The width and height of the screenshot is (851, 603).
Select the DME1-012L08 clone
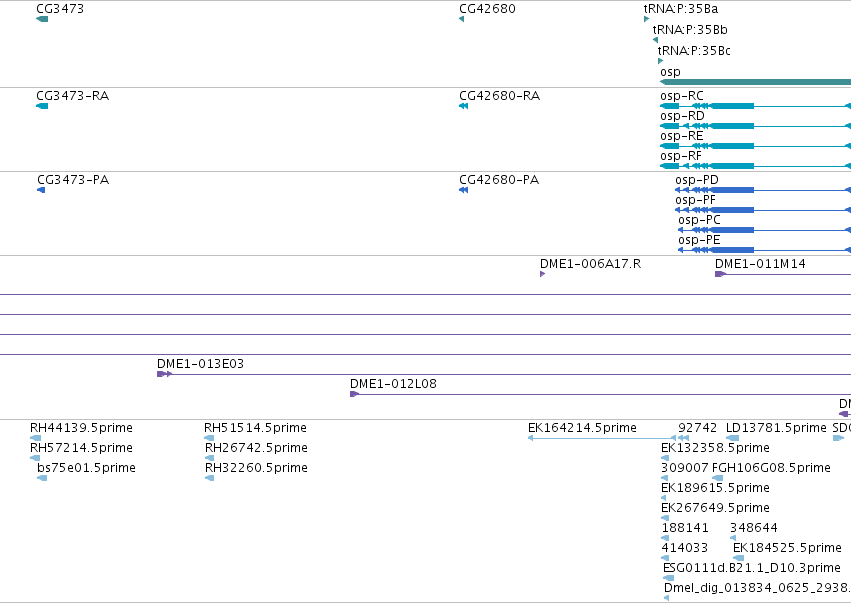point(600,394)
